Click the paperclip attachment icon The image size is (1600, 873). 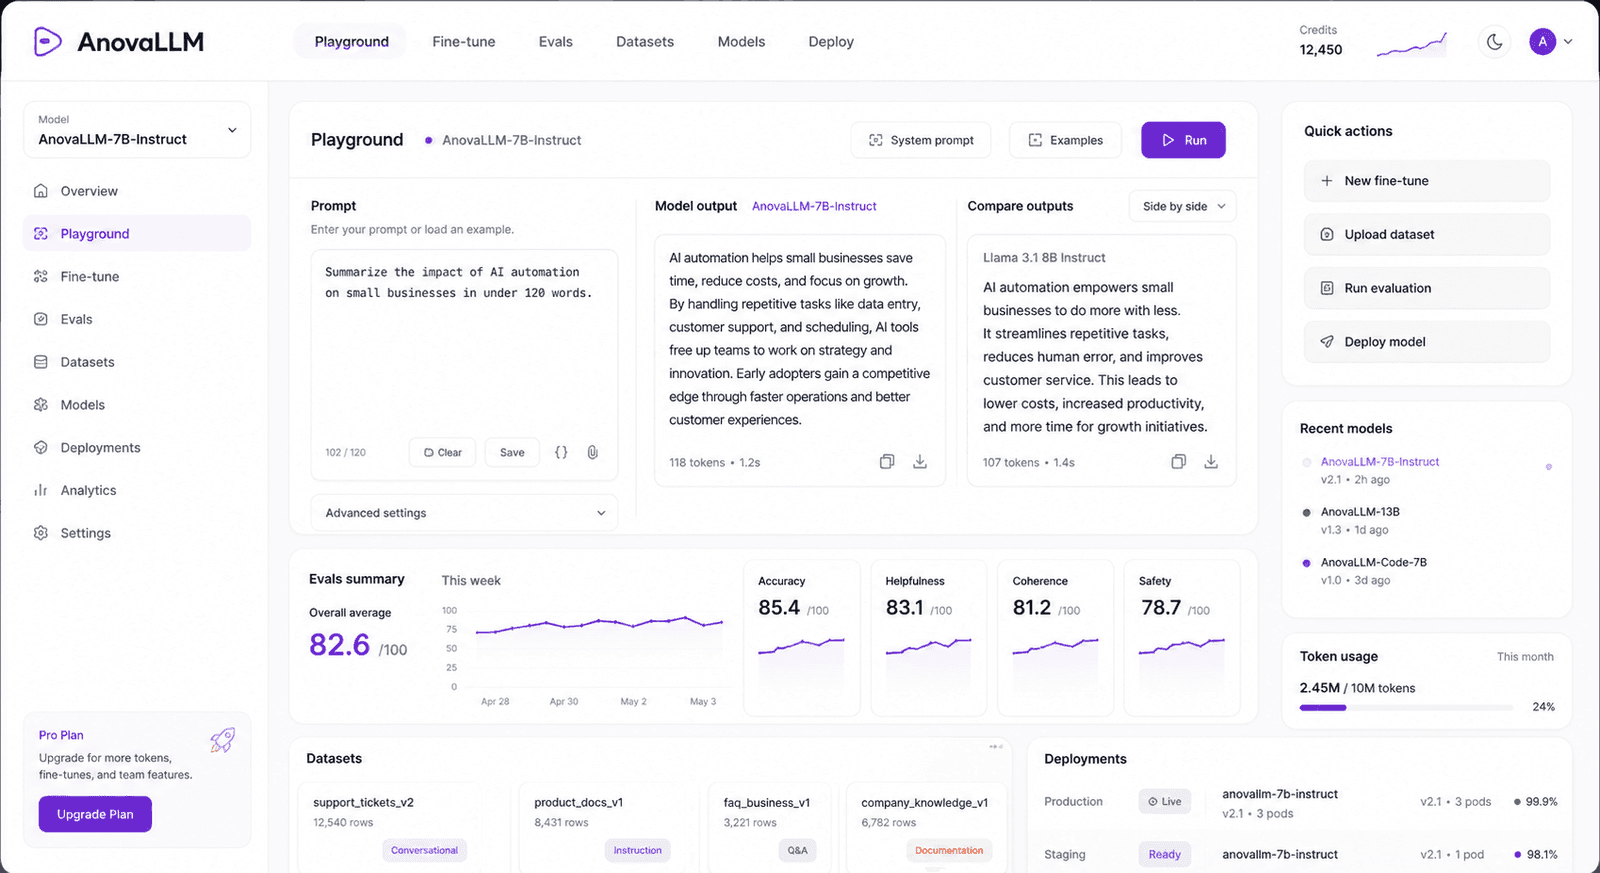pyautogui.click(x=593, y=453)
